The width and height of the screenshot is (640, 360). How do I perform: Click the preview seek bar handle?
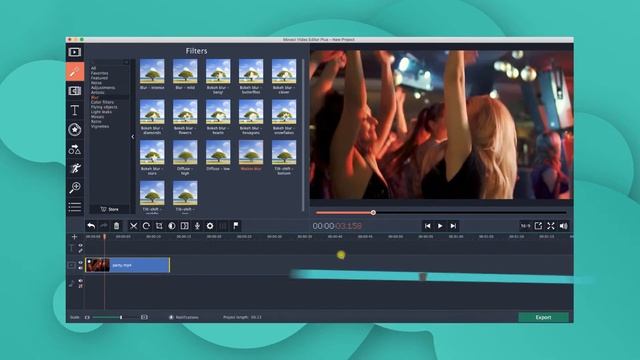[373, 213]
